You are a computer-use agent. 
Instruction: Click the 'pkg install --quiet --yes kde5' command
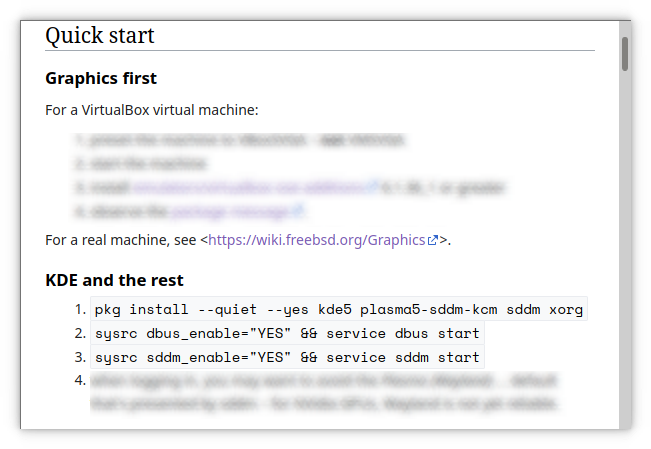(338, 308)
